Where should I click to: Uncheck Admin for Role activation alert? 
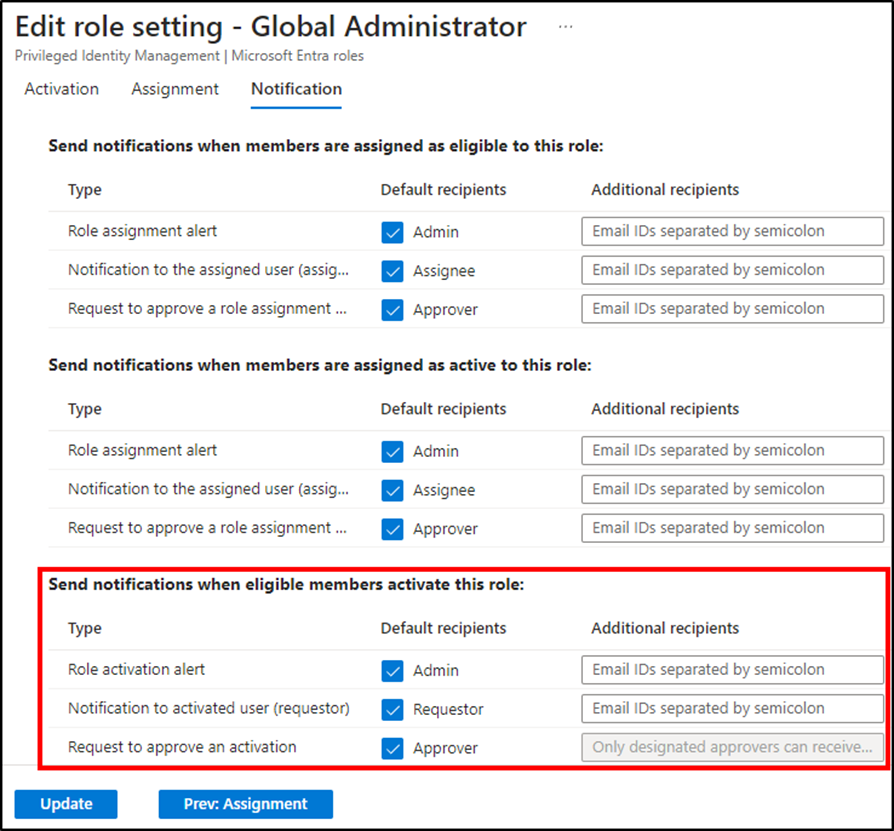coord(392,671)
